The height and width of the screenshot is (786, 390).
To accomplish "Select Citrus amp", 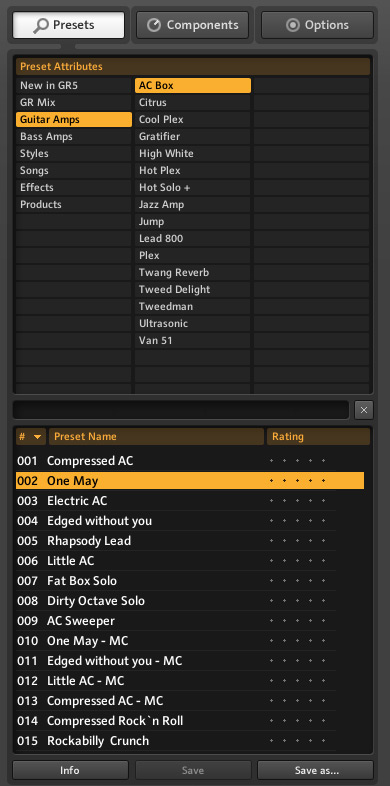I will 192,103.
